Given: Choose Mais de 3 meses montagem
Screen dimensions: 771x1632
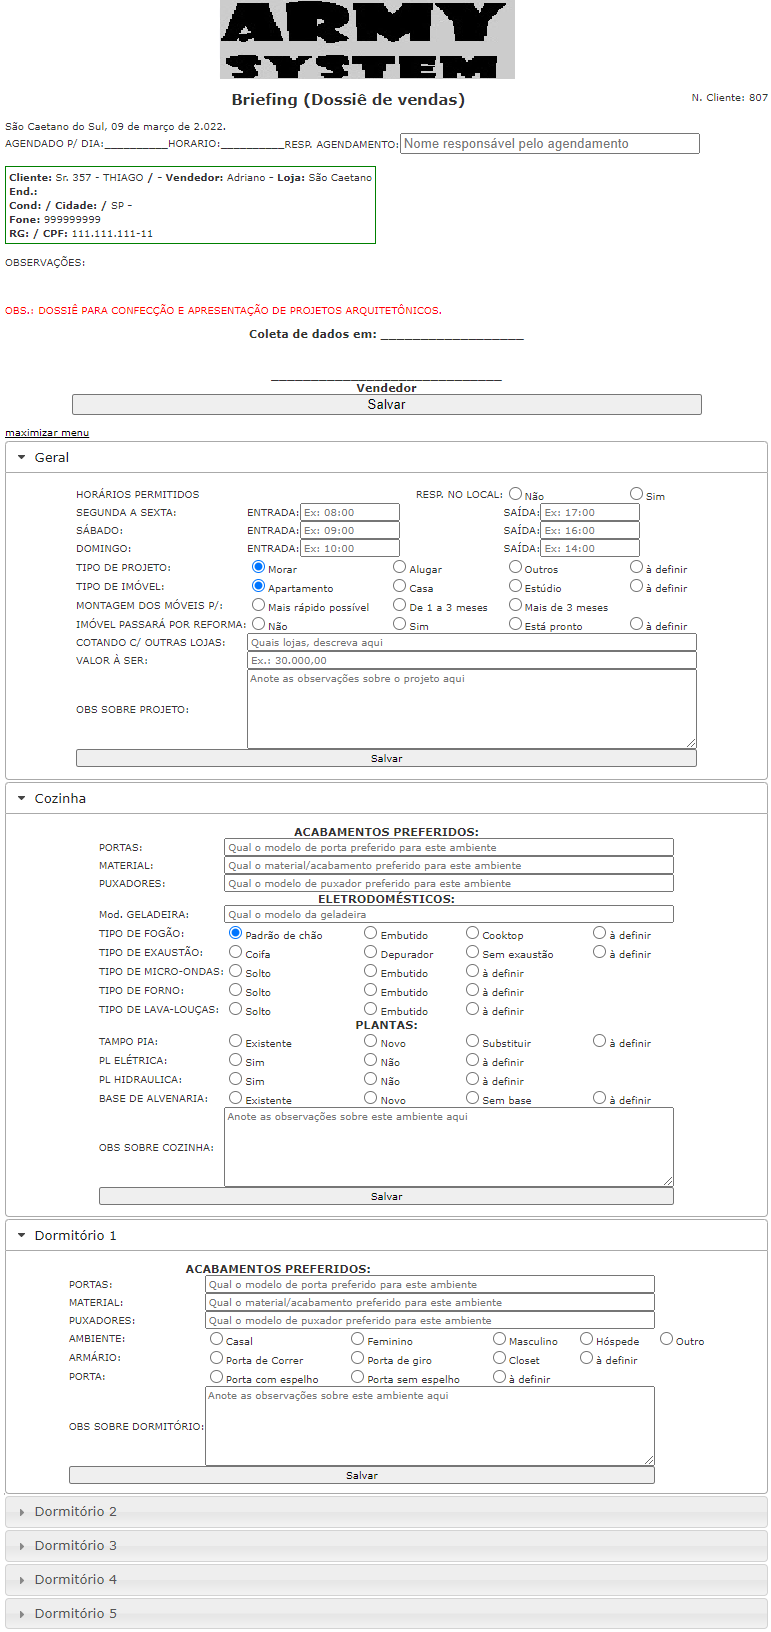Looking at the screenshot, I should (515, 604).
